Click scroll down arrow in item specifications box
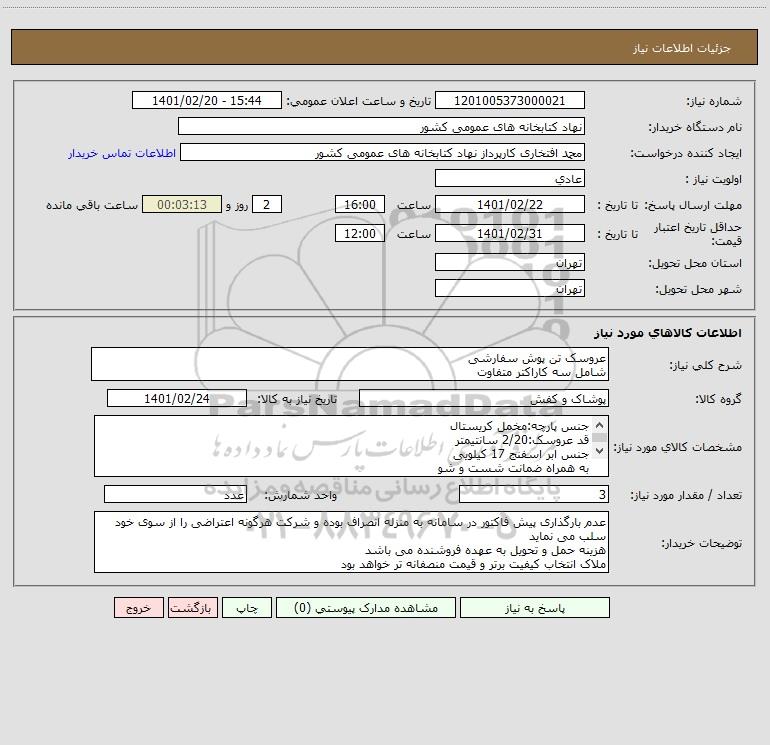770x745 pixels. tap(599, 450)
